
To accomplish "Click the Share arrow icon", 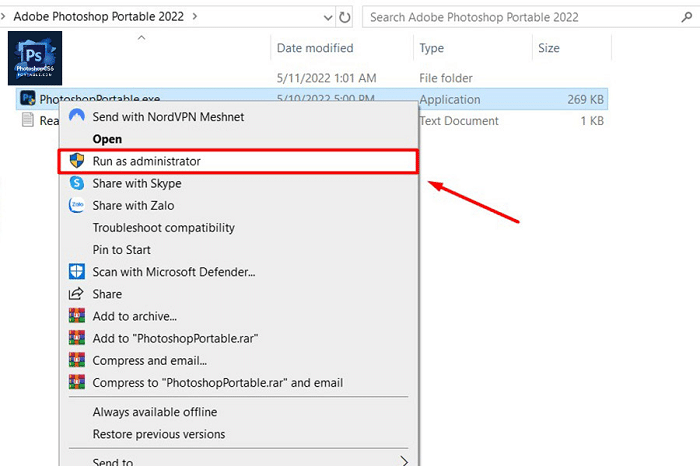I will [x=77, y=294].
